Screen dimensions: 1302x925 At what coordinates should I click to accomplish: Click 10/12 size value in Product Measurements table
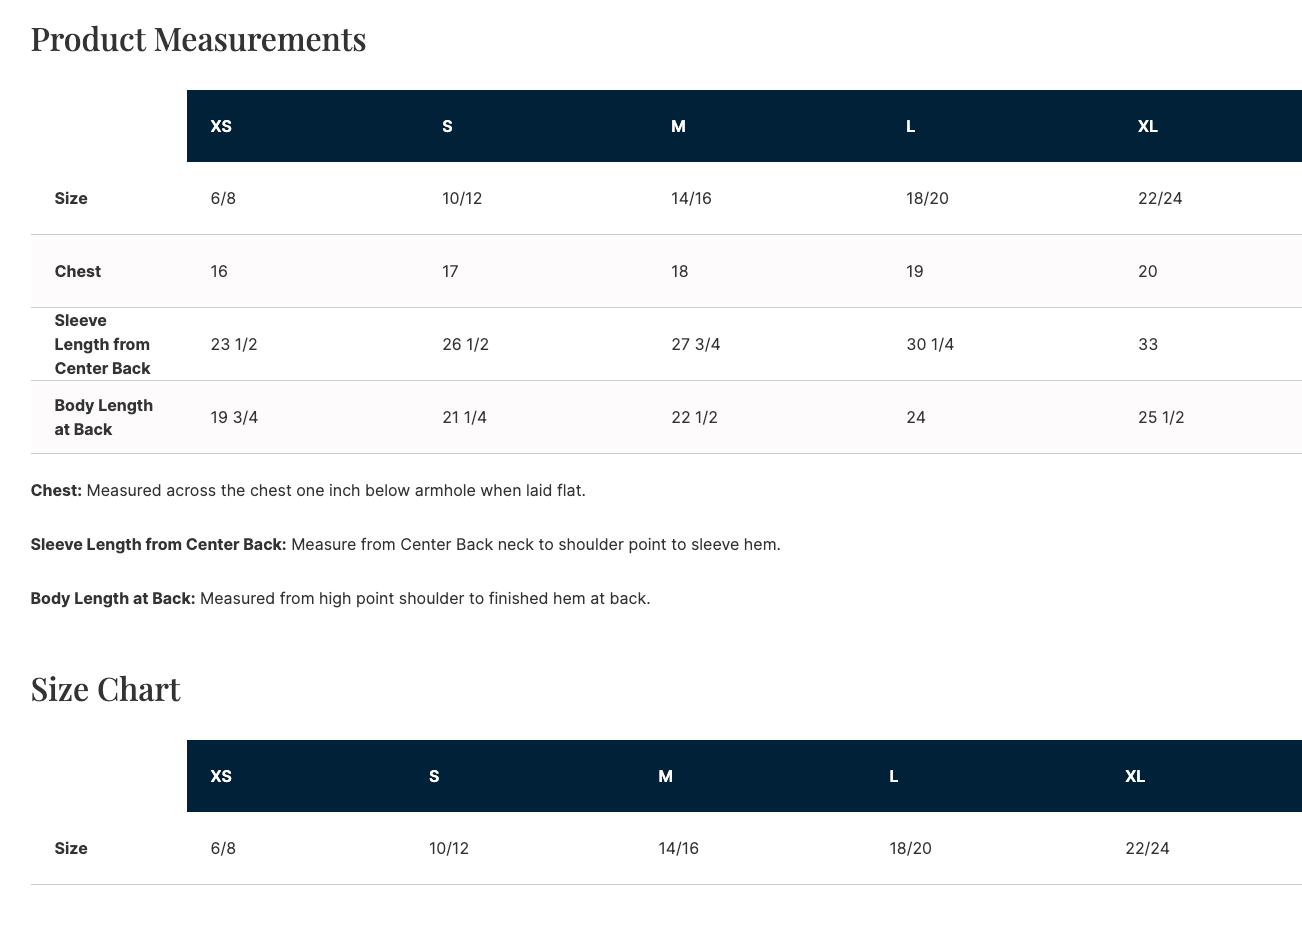(x=461, y=198)
